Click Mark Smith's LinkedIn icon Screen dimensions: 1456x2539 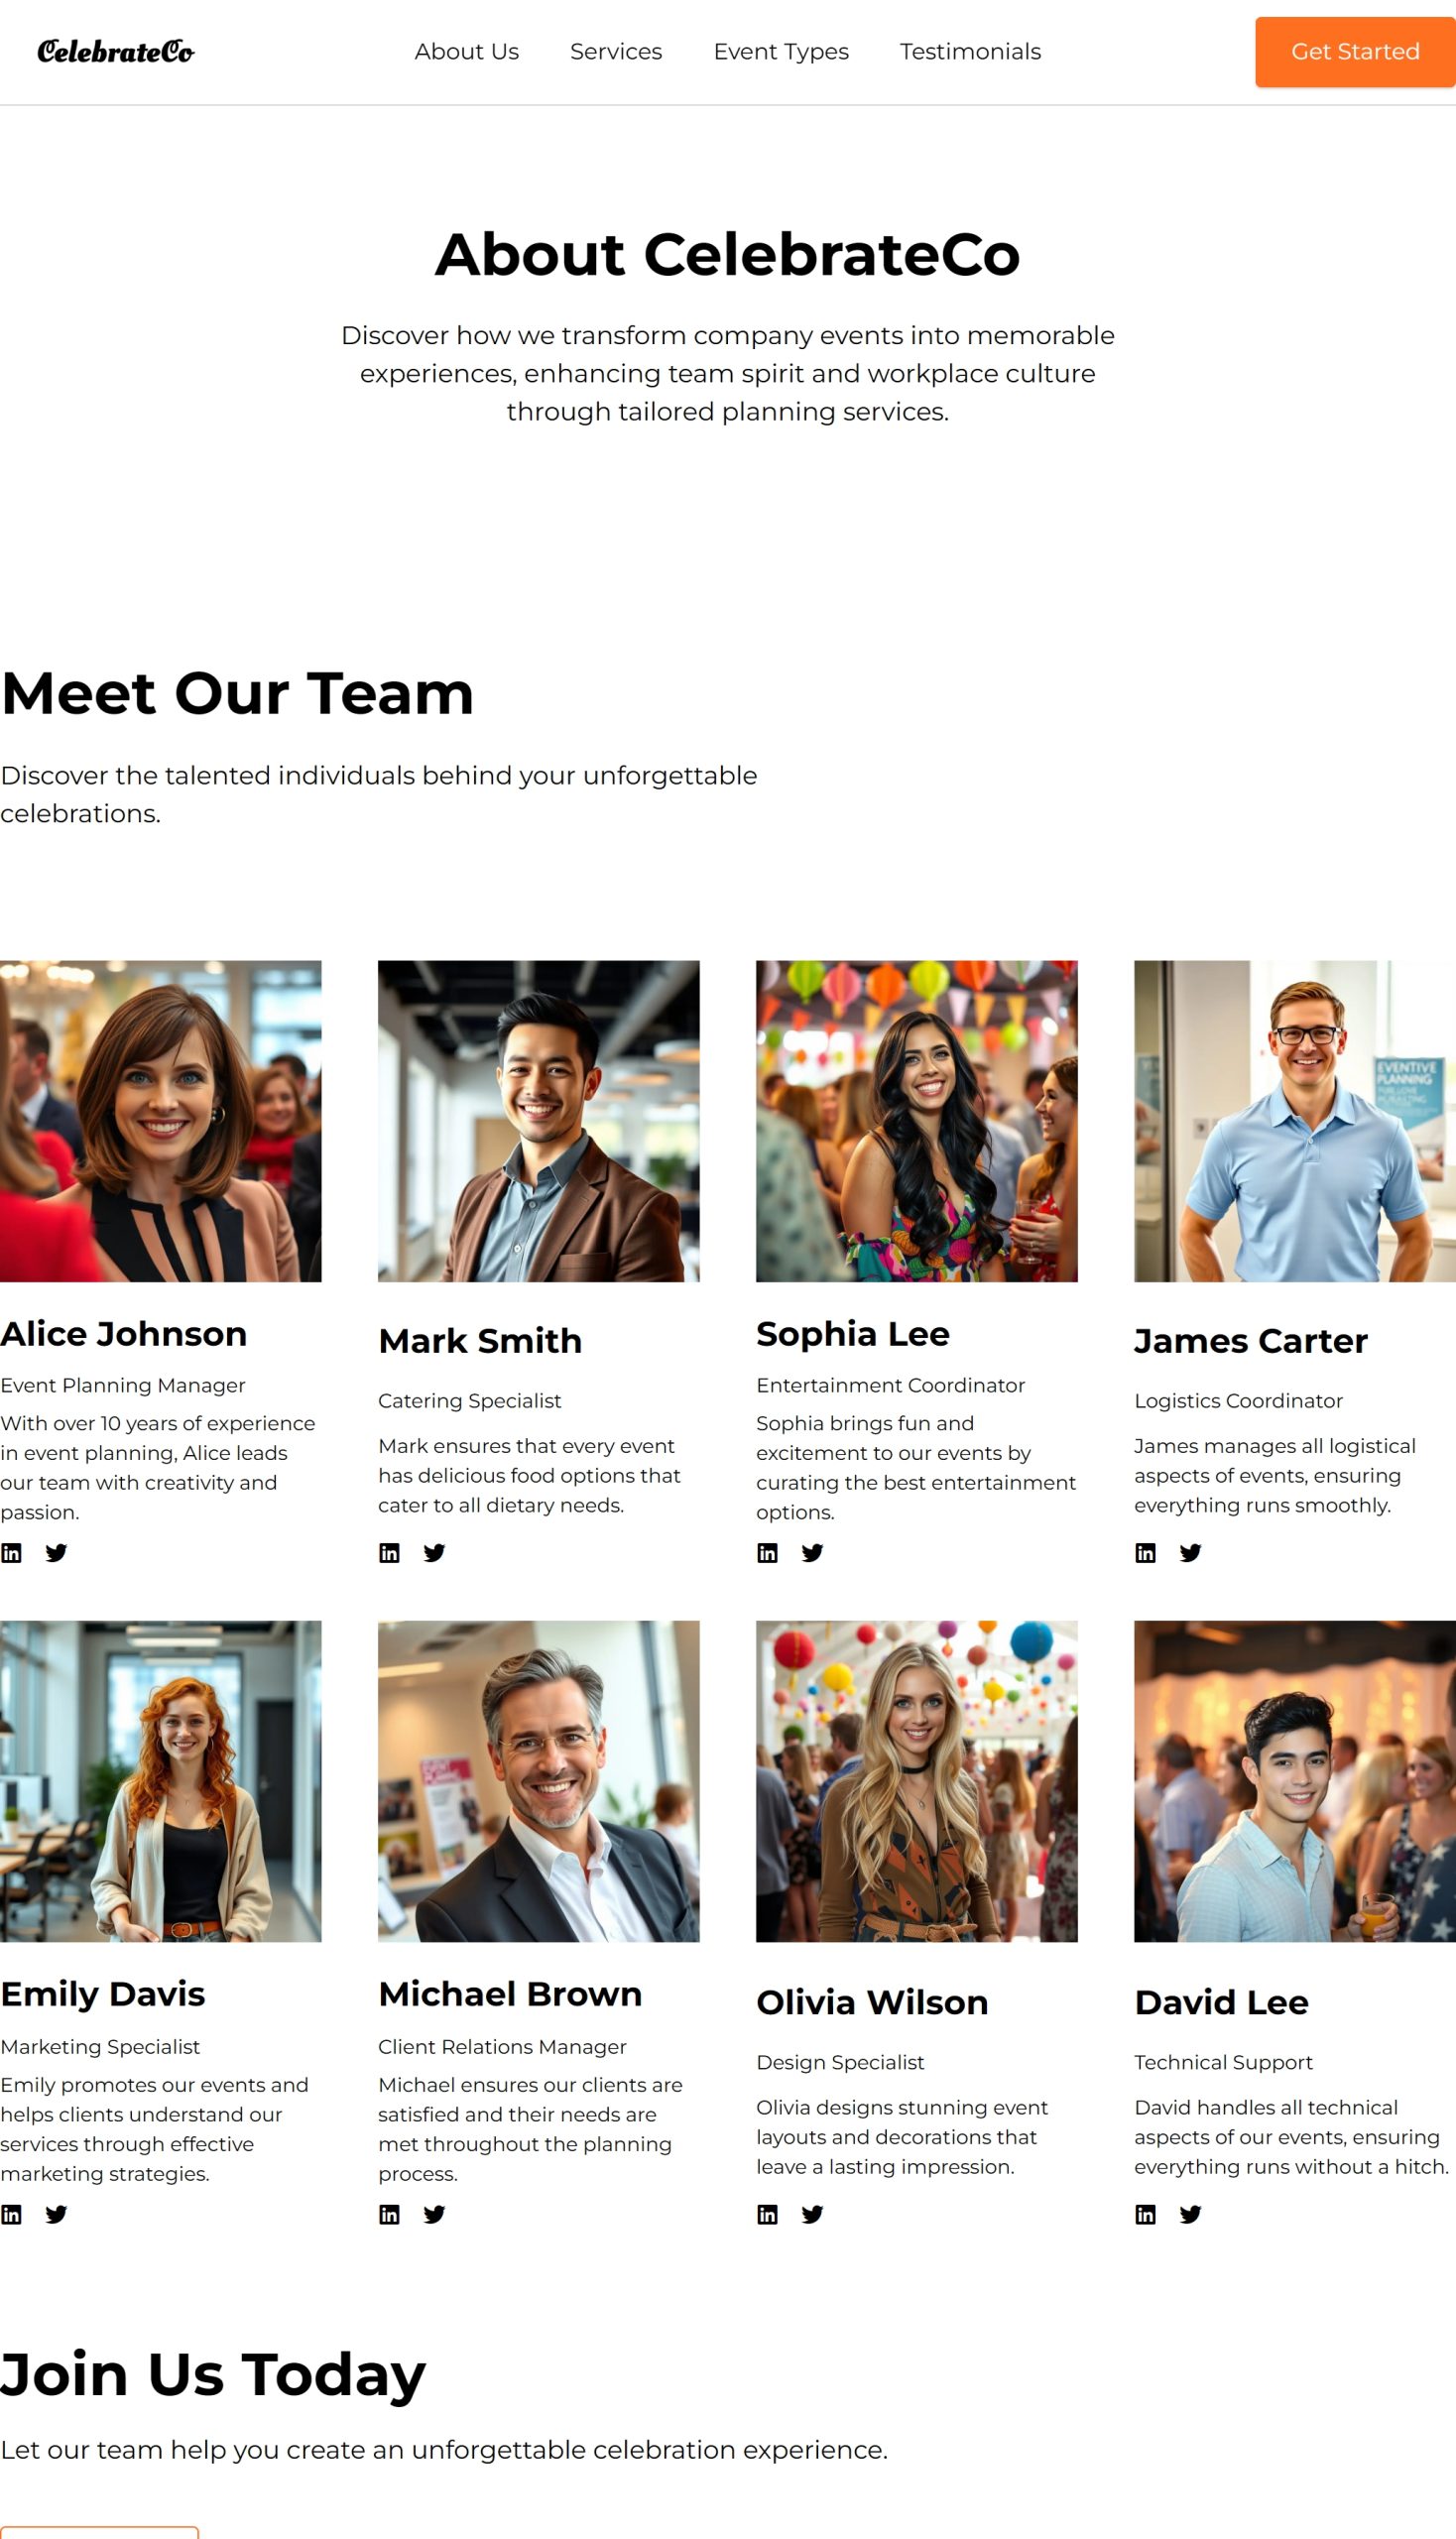[389, 1553]
